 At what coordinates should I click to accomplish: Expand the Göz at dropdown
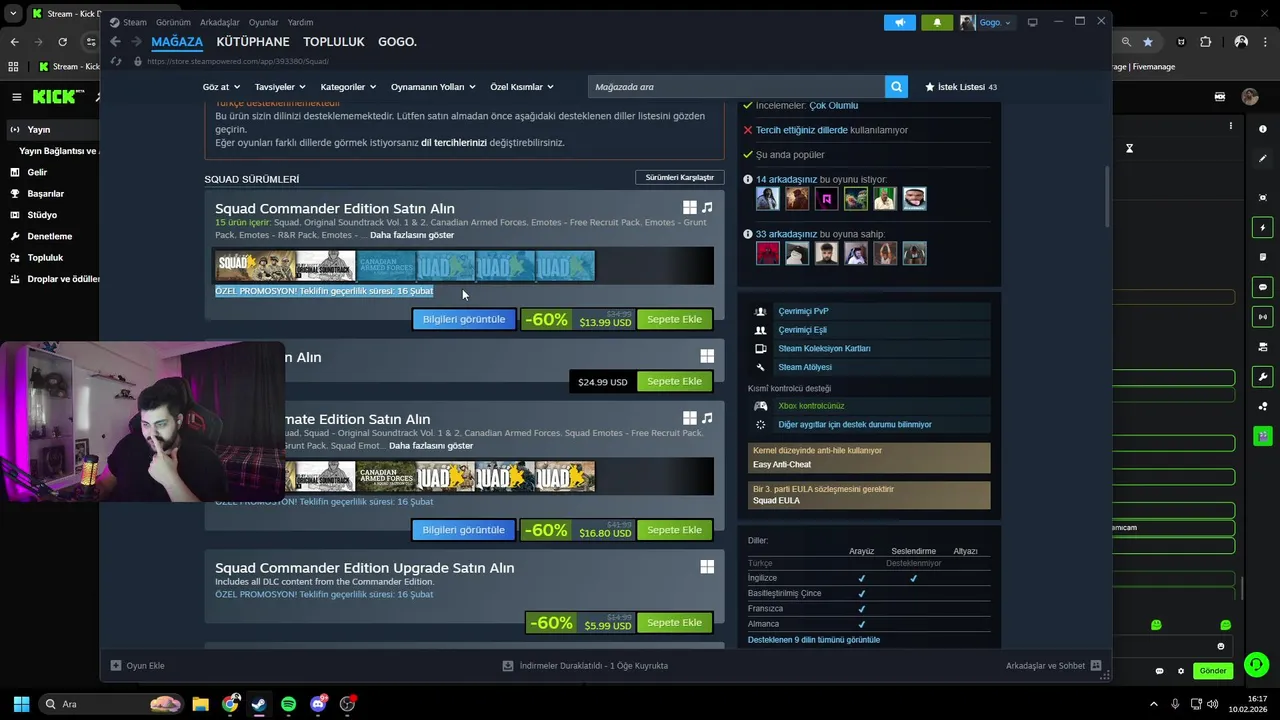pos(220,87)
